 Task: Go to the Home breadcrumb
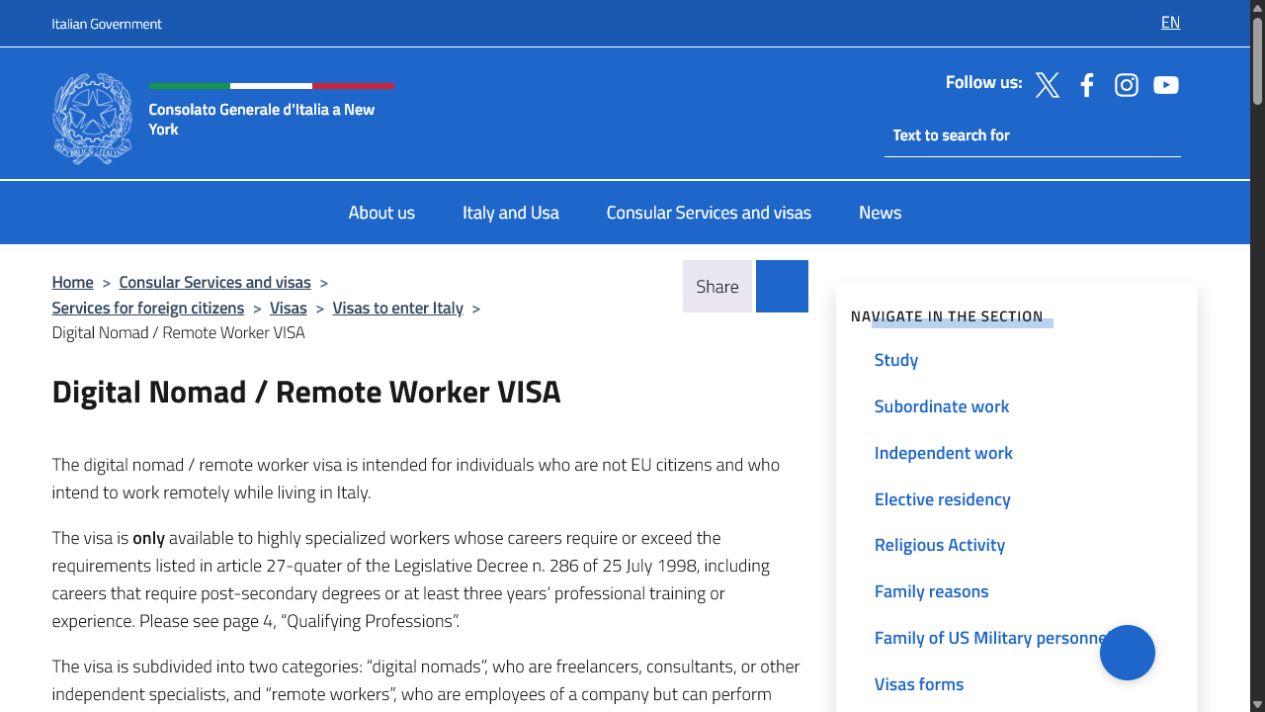tap(72, 282)
